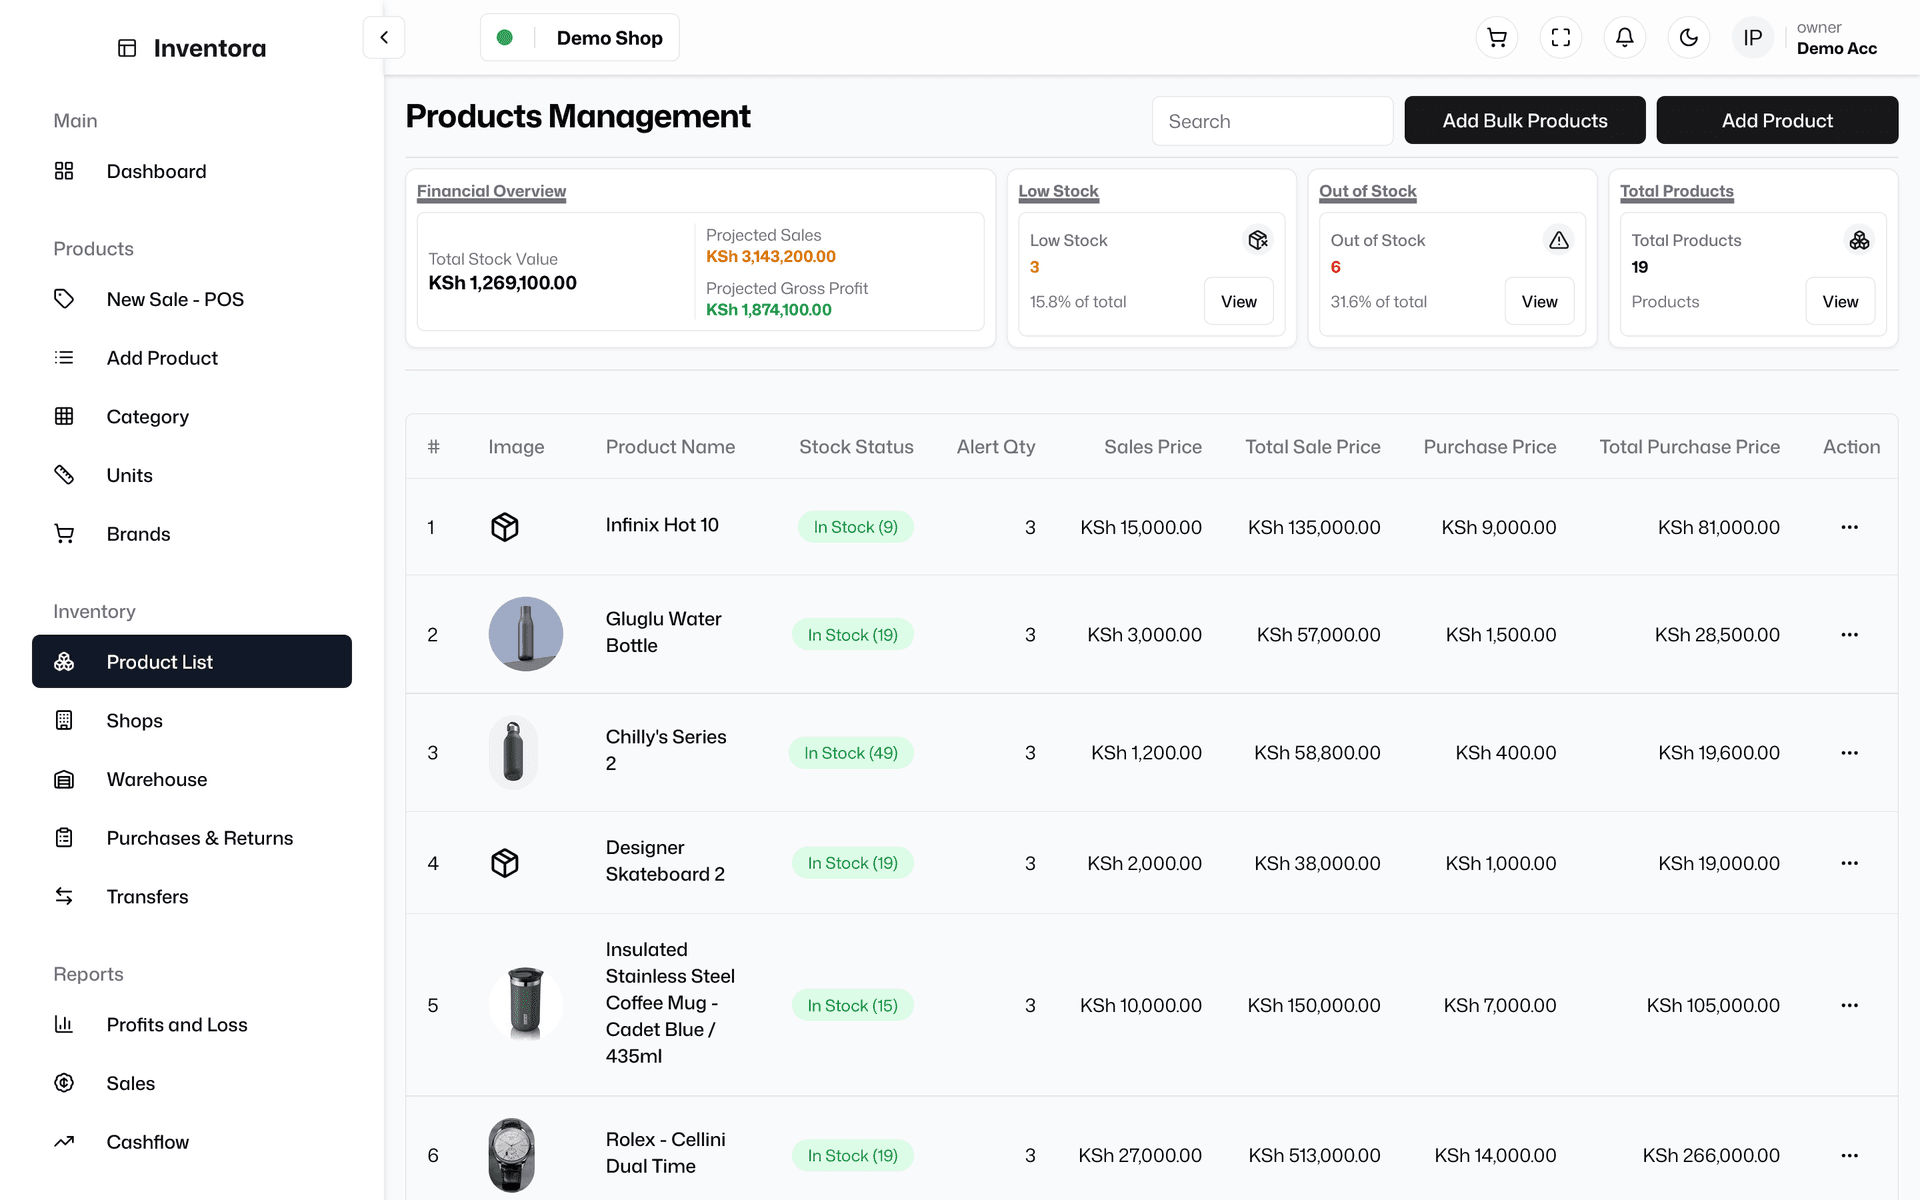Click the Units tag icon
1920x1200 pixels.
(x=64, y=475)
